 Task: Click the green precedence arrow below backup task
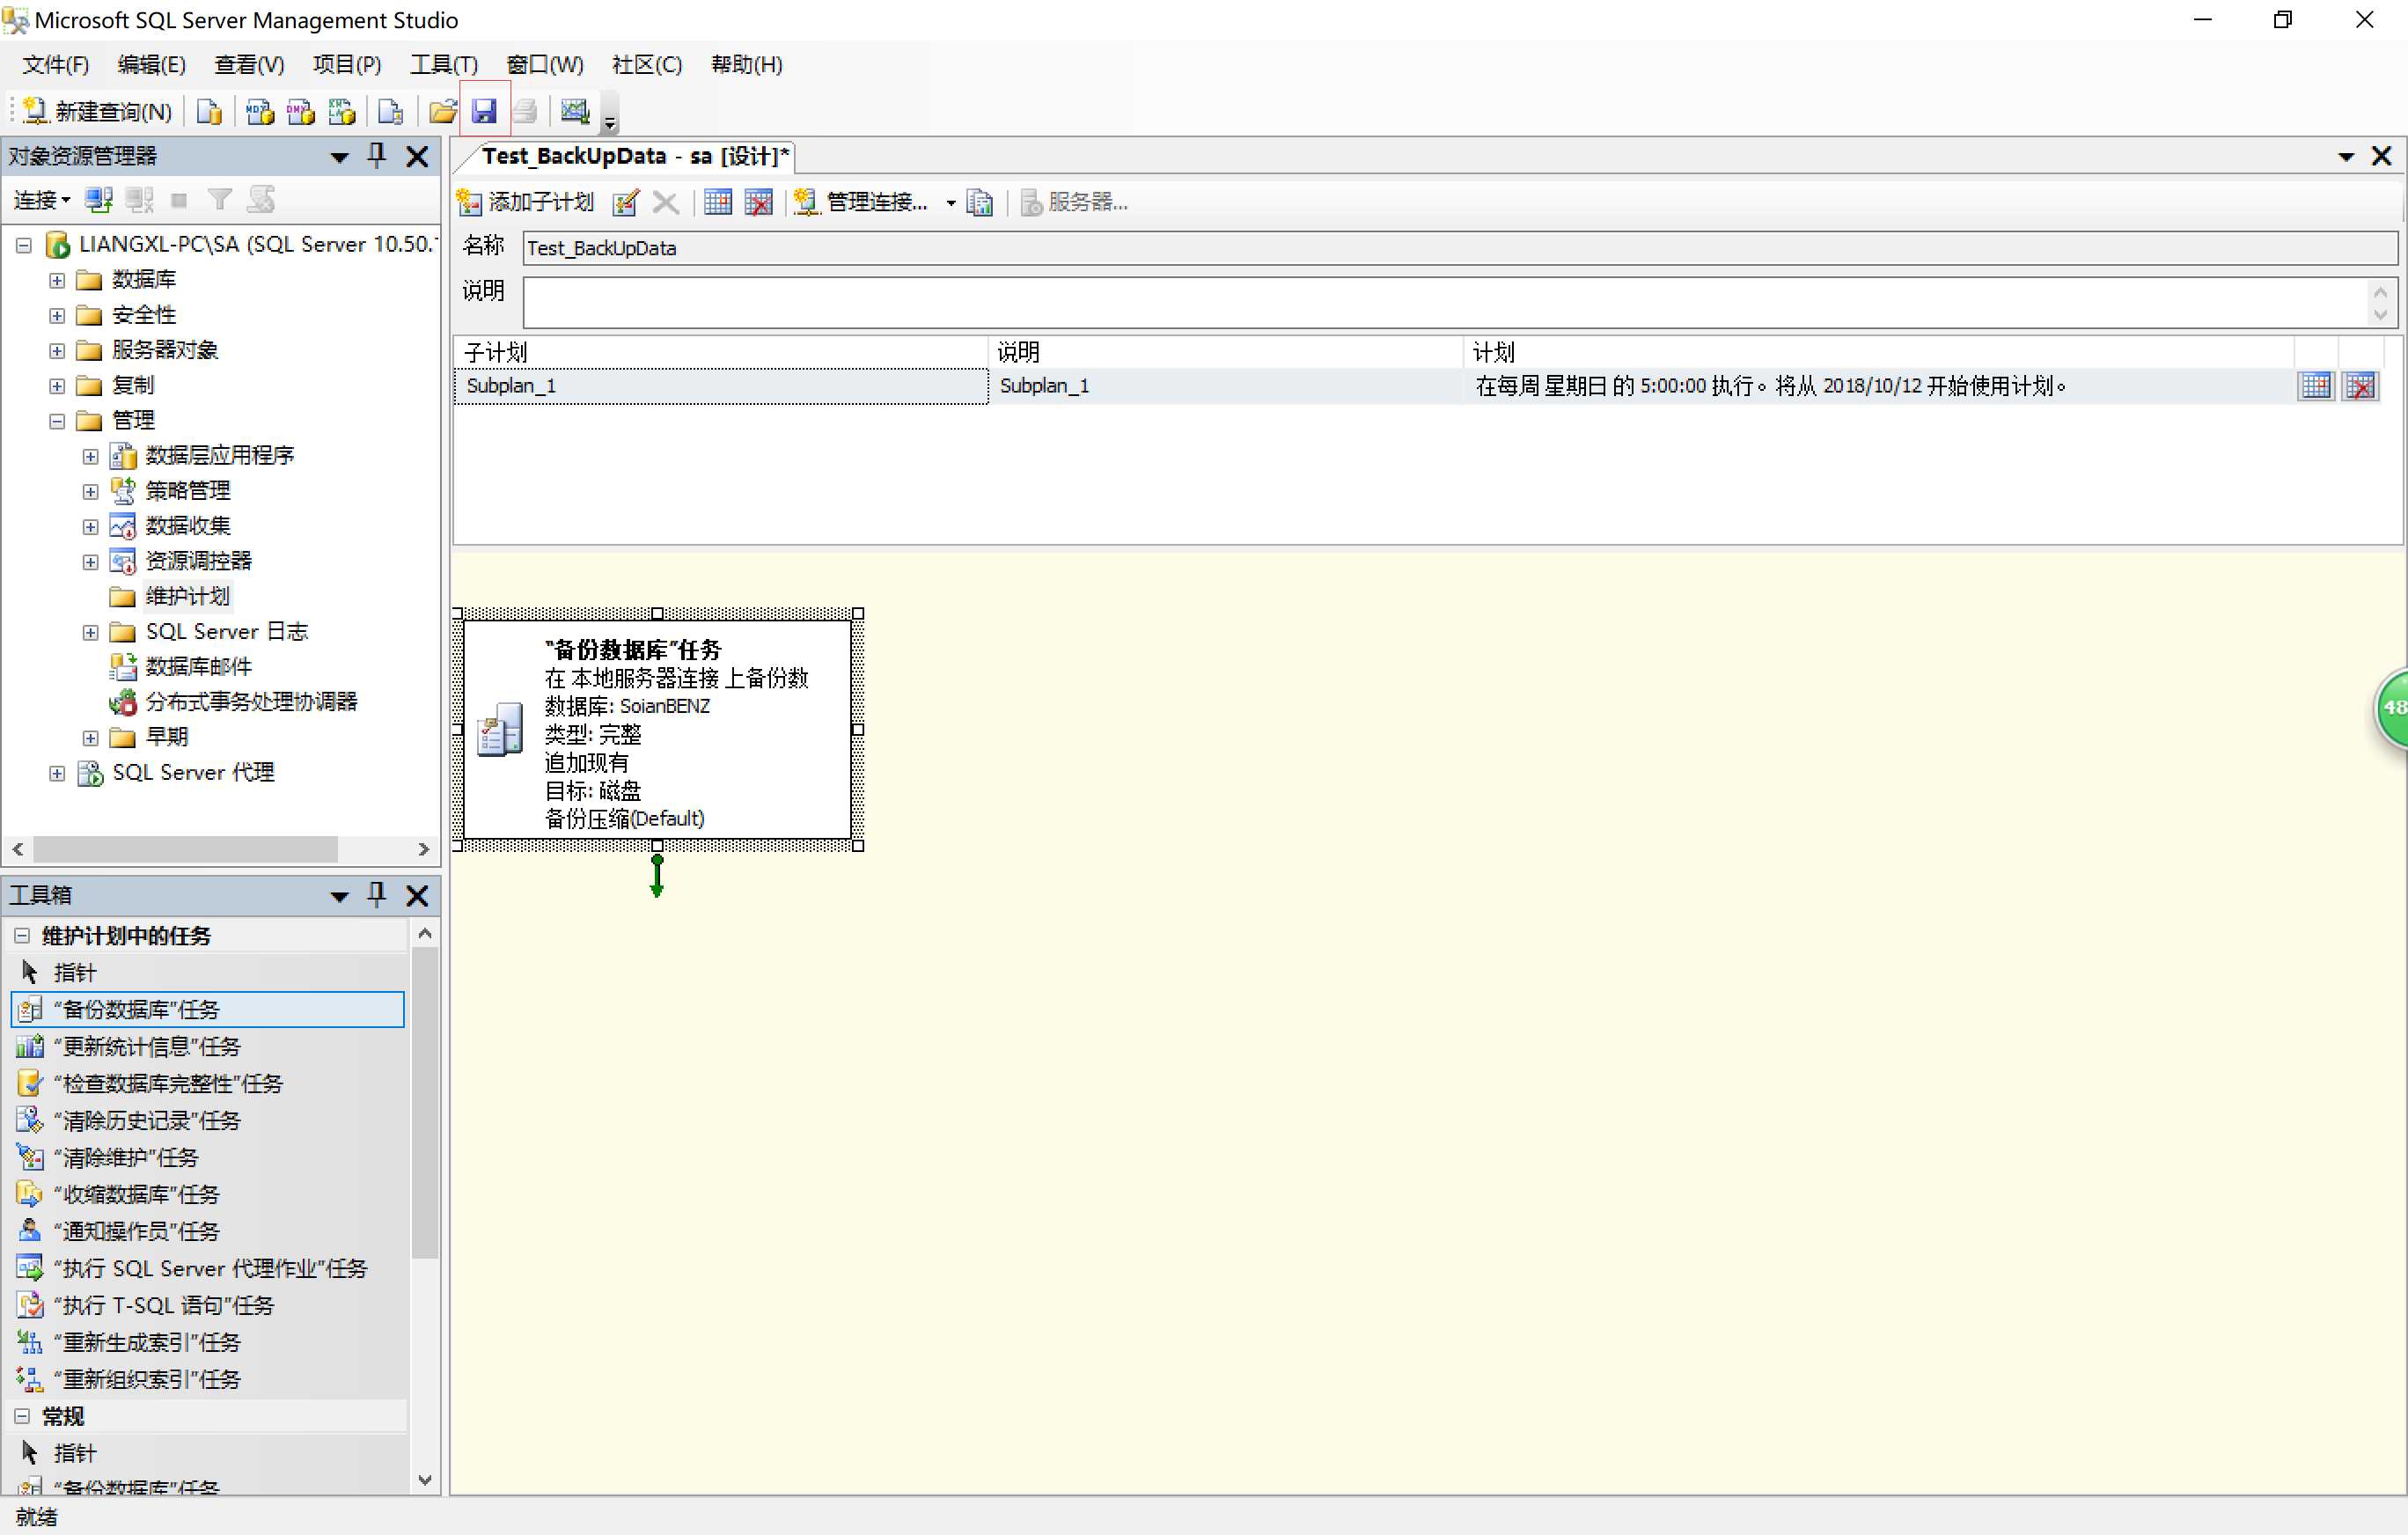tap(657, 875)
